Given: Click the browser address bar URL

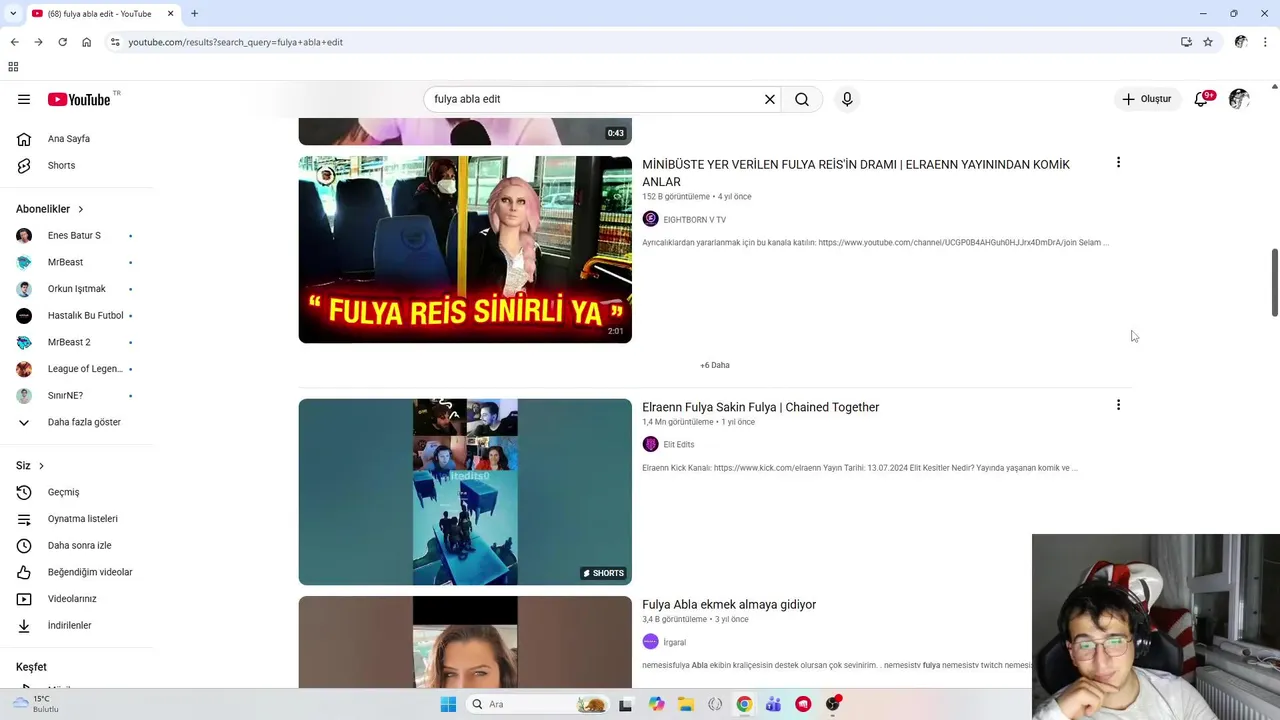Looking at the screenshot, I should pos(236,42).
